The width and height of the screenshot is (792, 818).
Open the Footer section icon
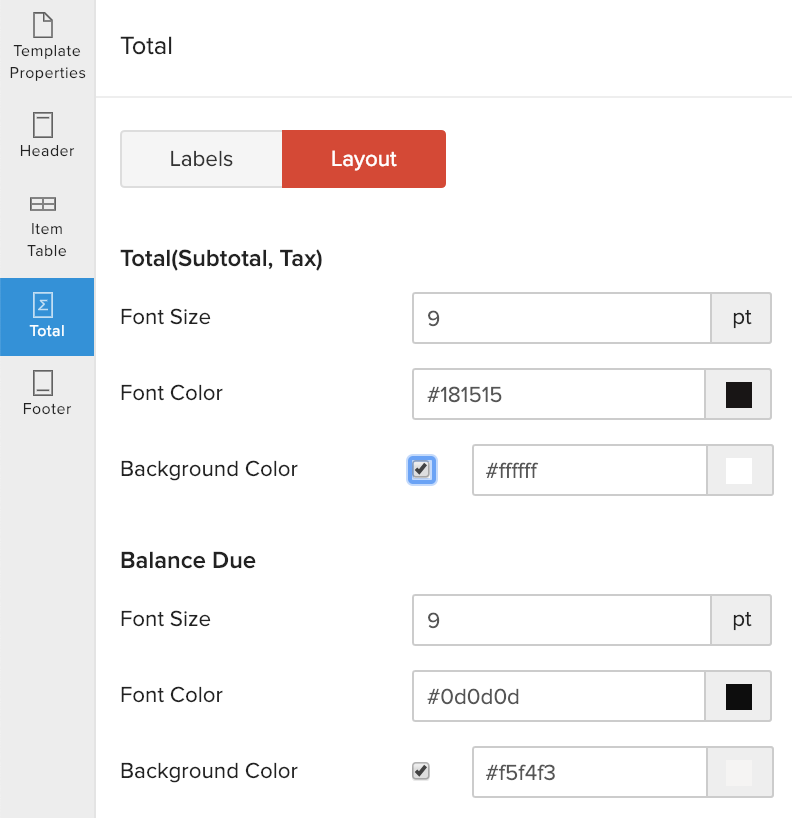pos(43,382)
